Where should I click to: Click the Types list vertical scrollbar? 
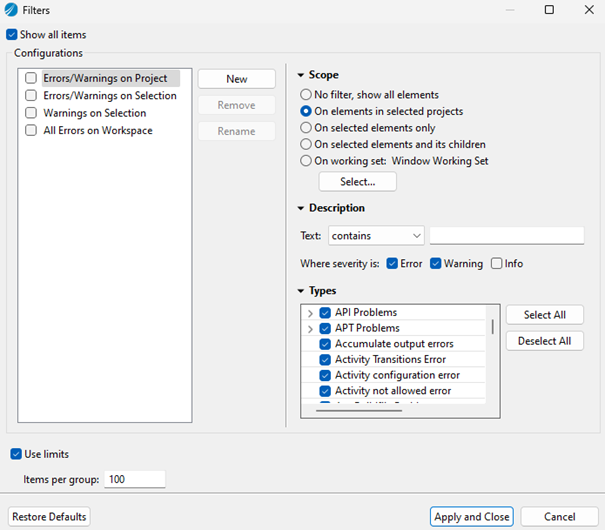pos(493,326)
